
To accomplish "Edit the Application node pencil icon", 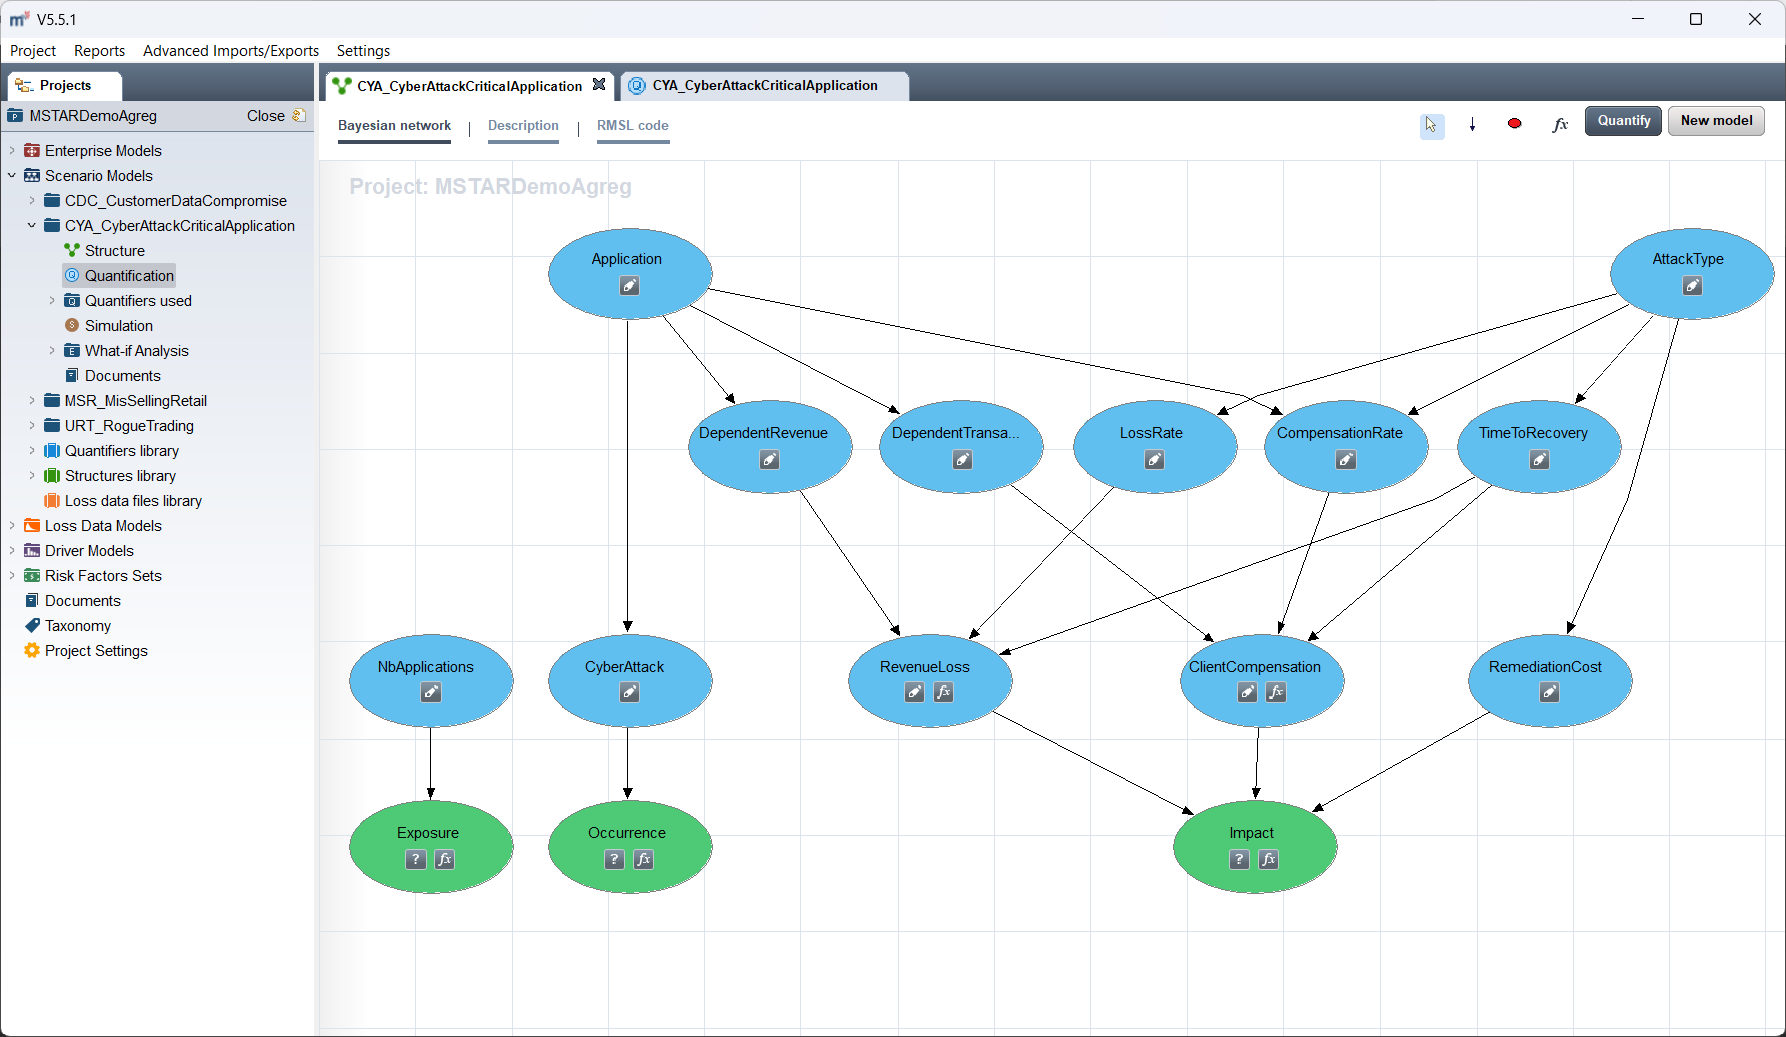I will pyautogui.click(x=629, y=286).
